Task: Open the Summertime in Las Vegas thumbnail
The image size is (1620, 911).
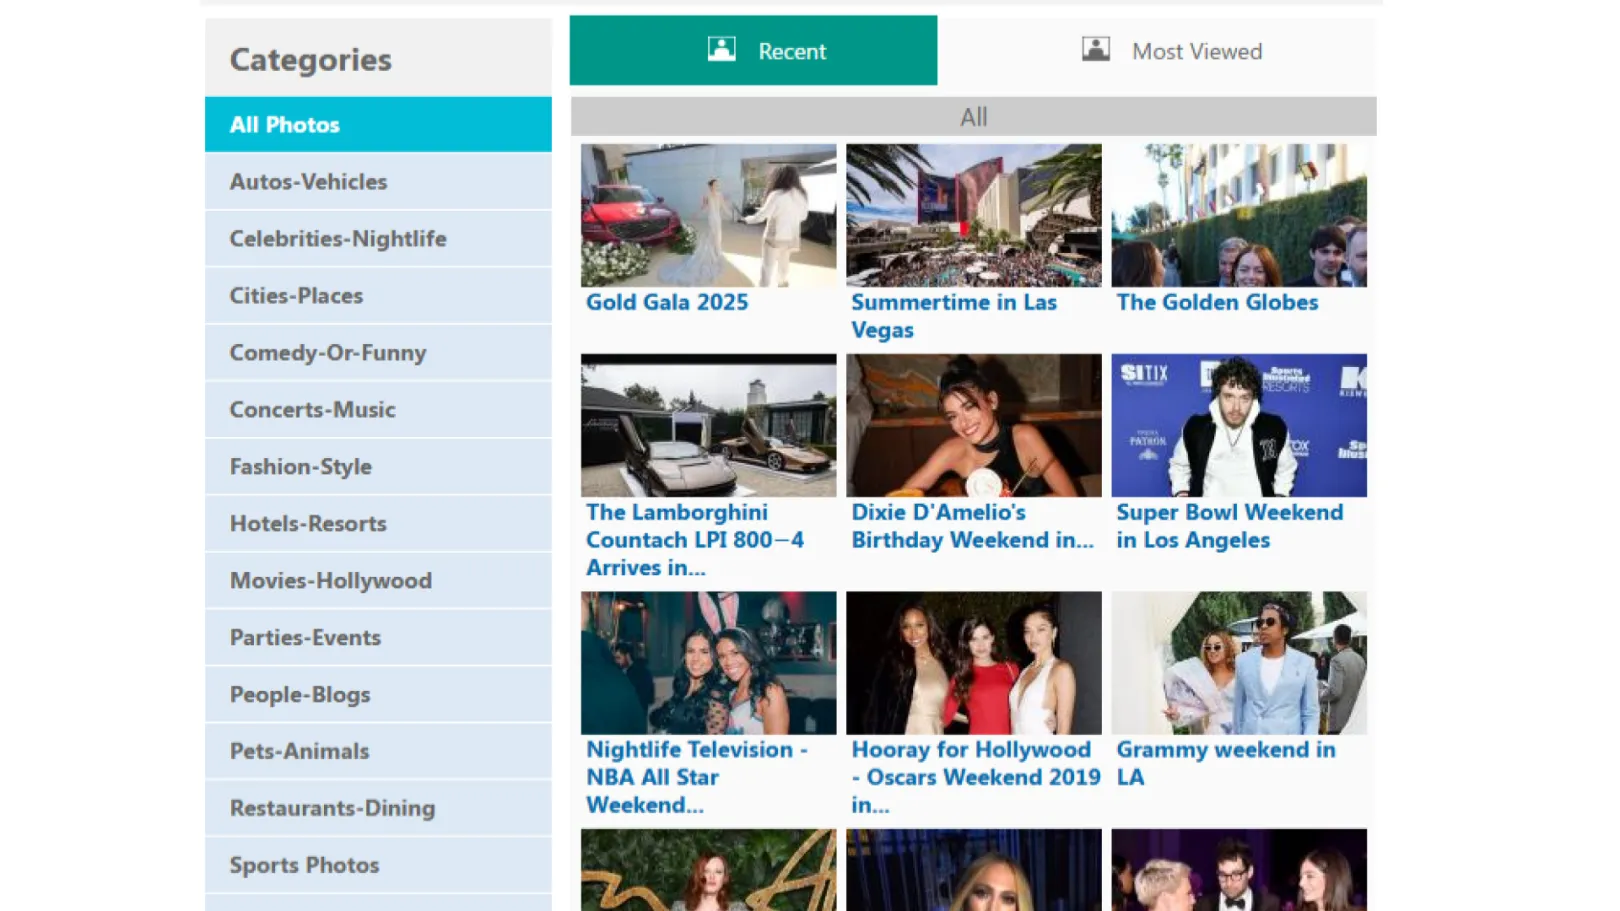Action: (974, 215)
